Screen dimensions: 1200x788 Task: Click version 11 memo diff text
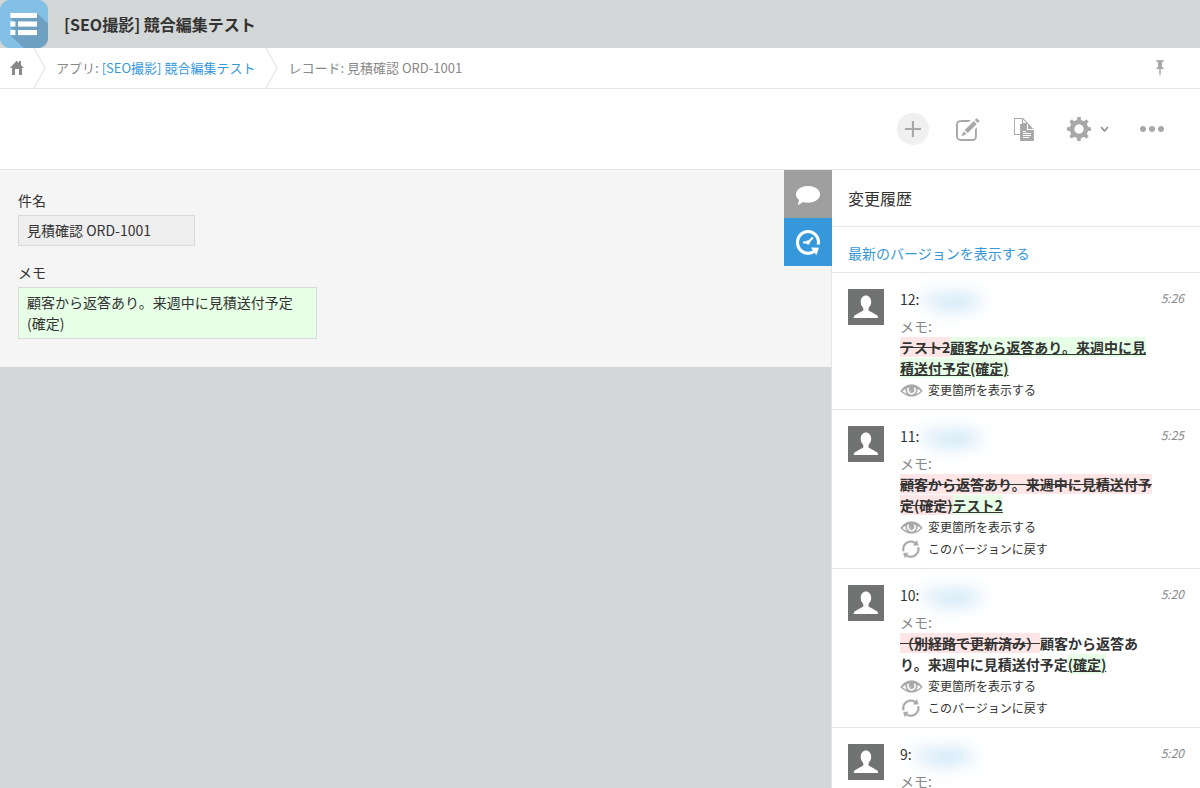point(1026,495)
